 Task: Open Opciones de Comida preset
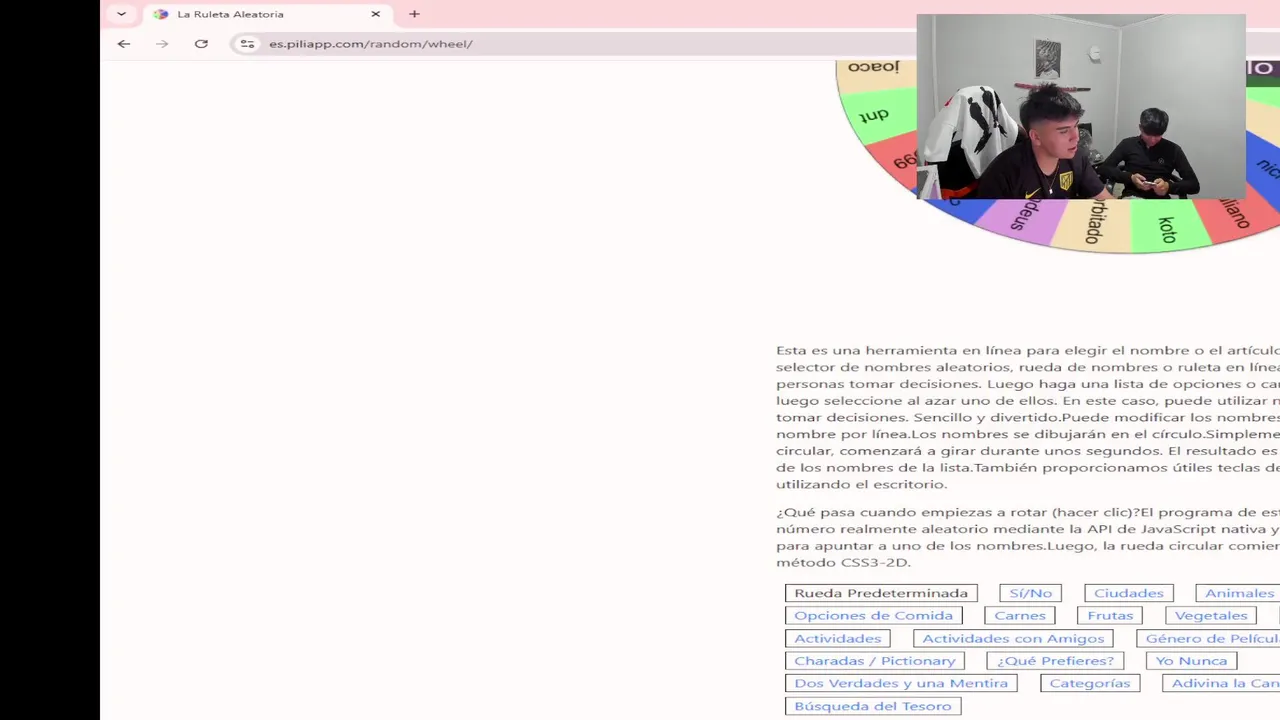tap(873, 615)
